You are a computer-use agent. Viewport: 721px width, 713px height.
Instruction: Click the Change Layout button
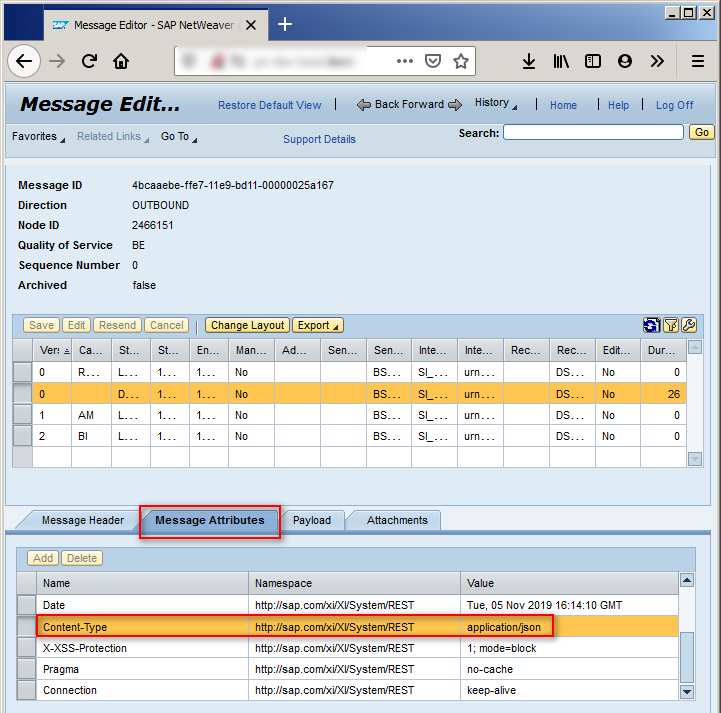pyautogui.click(x=247, y=325)
